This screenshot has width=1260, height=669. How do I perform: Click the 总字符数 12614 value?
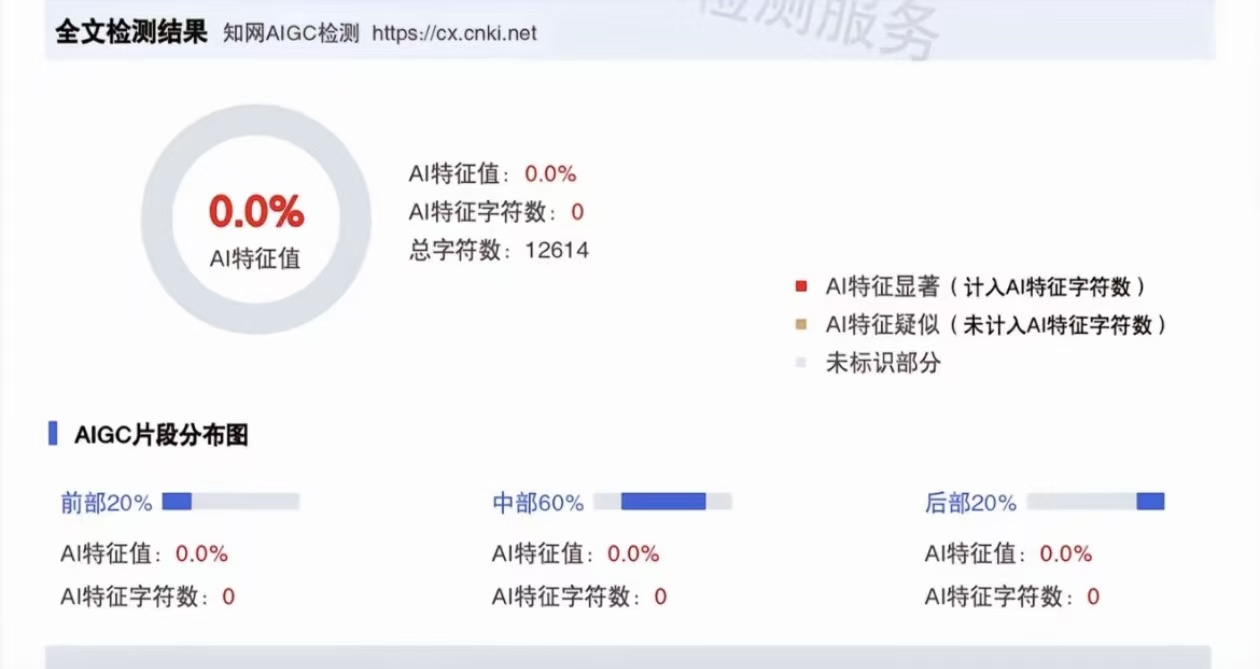pos(557,250)
